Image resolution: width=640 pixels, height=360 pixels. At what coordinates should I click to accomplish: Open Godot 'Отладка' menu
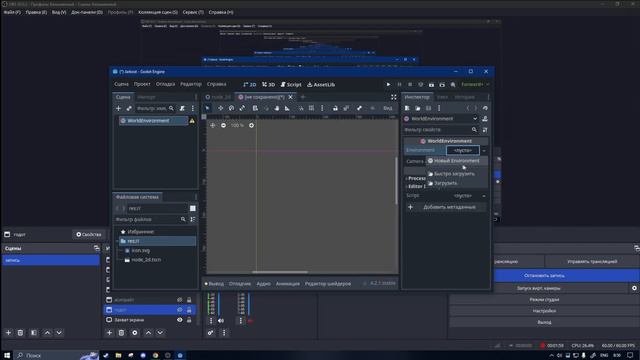165,84
